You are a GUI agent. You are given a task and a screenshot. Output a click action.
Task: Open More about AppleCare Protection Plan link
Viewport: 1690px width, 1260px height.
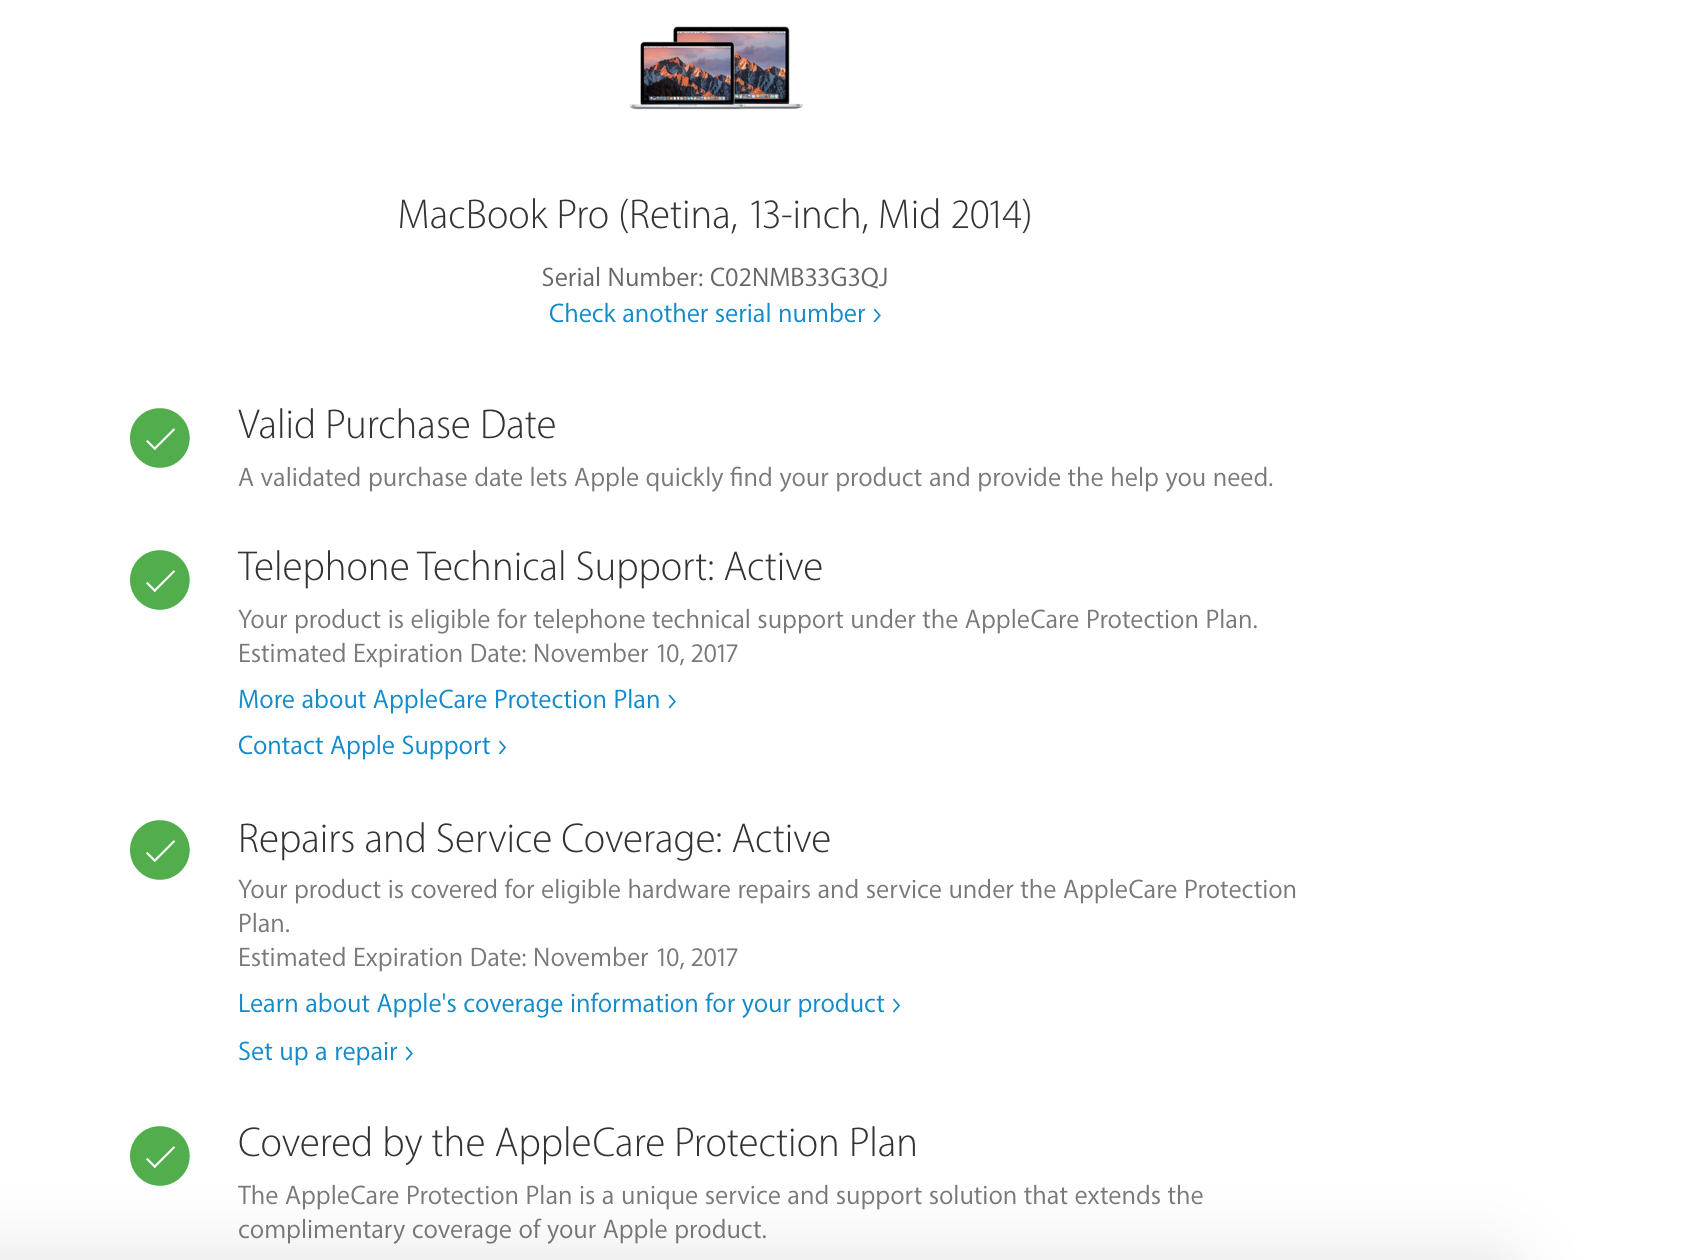click(457, 700)
